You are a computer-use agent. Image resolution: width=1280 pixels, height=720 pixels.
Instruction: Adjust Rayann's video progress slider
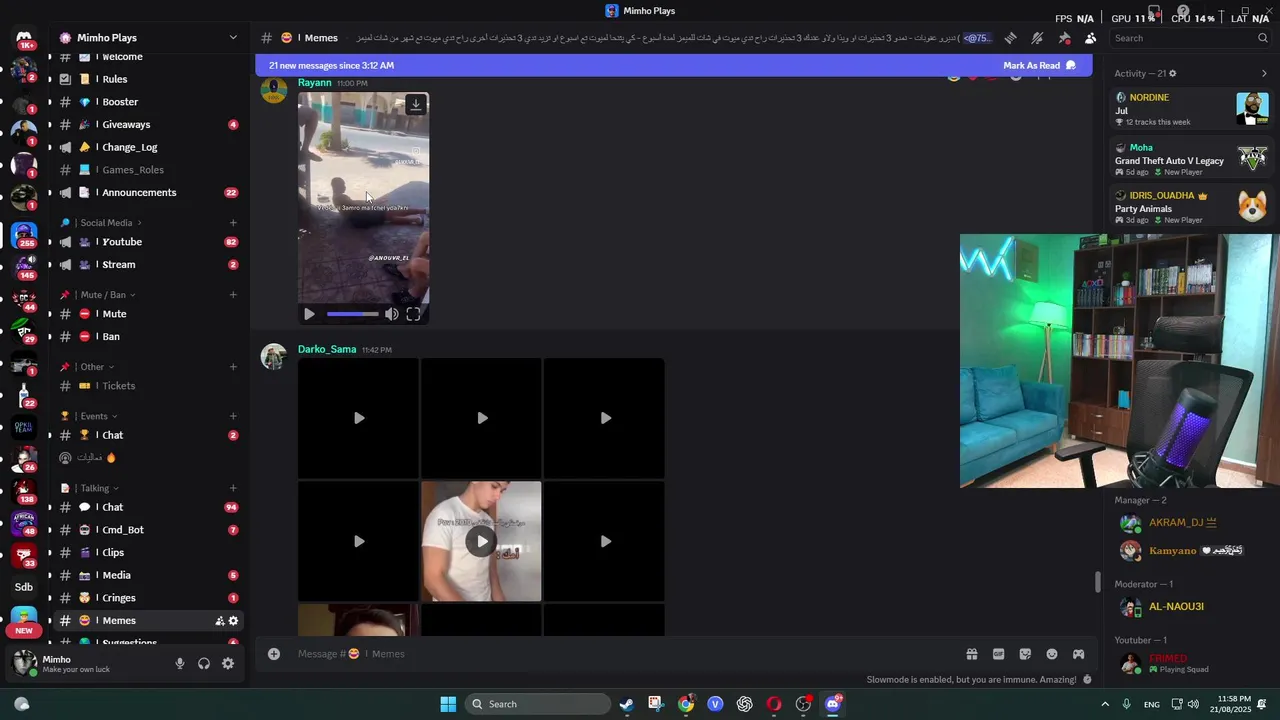(x=353, y=314)
